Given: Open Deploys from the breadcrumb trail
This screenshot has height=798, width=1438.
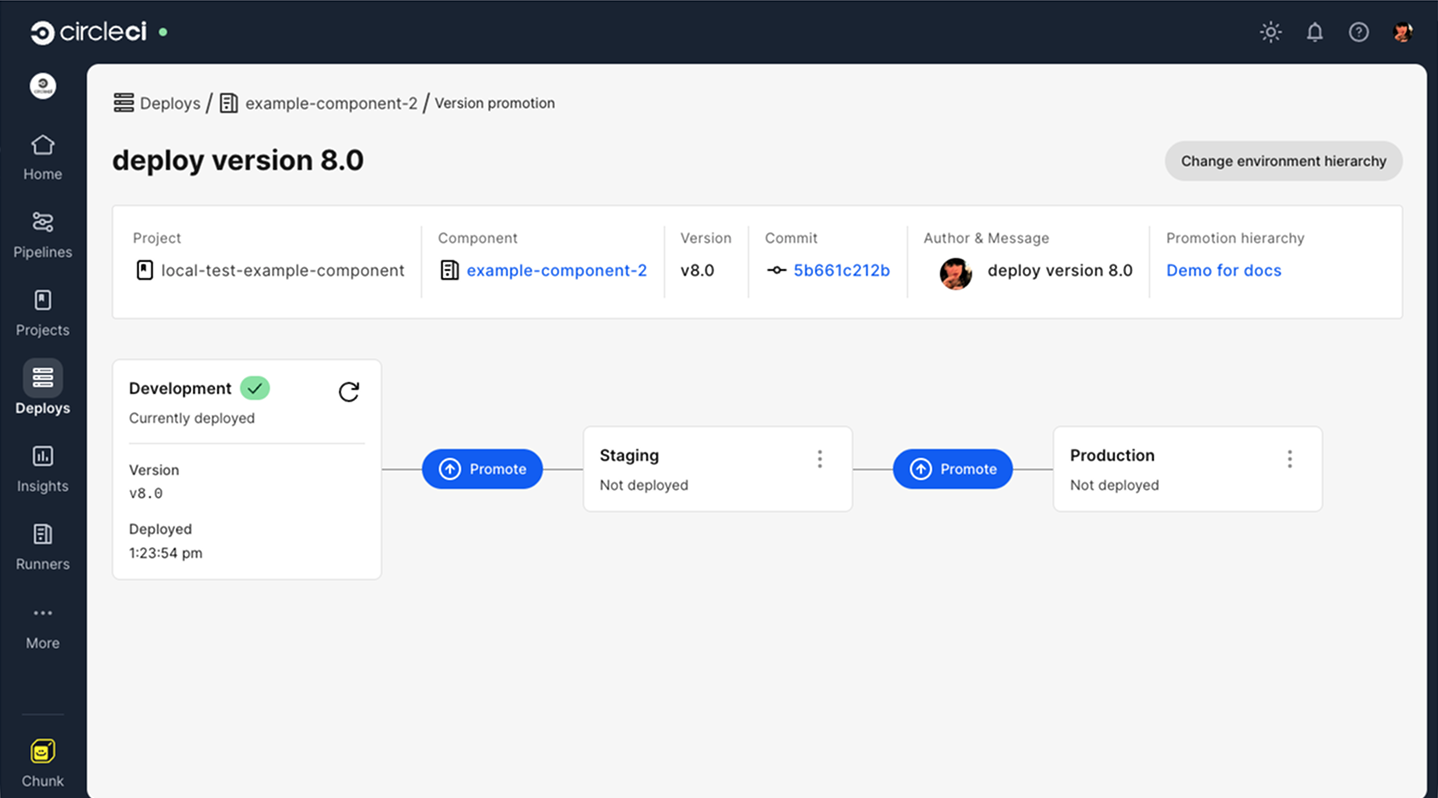Looking at the screenshot, I should [169, 102].
